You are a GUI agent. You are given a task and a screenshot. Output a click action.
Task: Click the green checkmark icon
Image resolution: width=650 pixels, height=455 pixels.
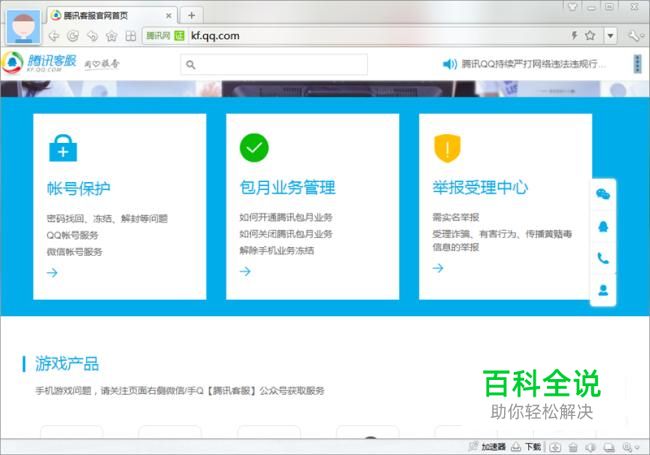click(254, 148)
